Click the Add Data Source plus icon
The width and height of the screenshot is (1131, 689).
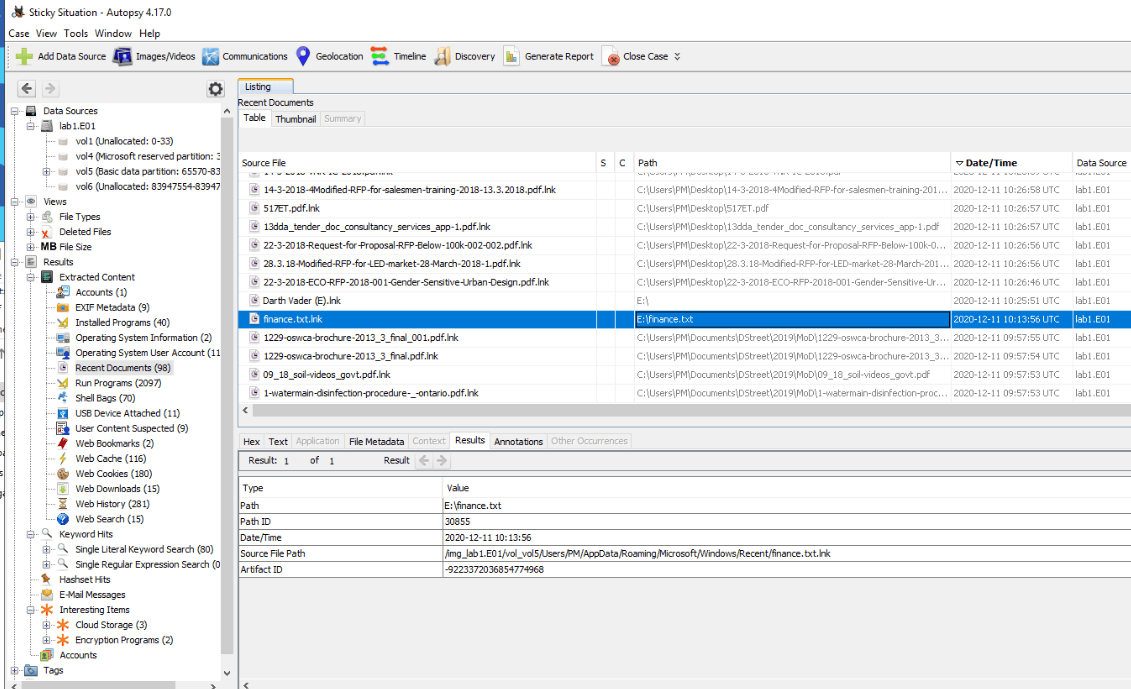tap(24, 56)
